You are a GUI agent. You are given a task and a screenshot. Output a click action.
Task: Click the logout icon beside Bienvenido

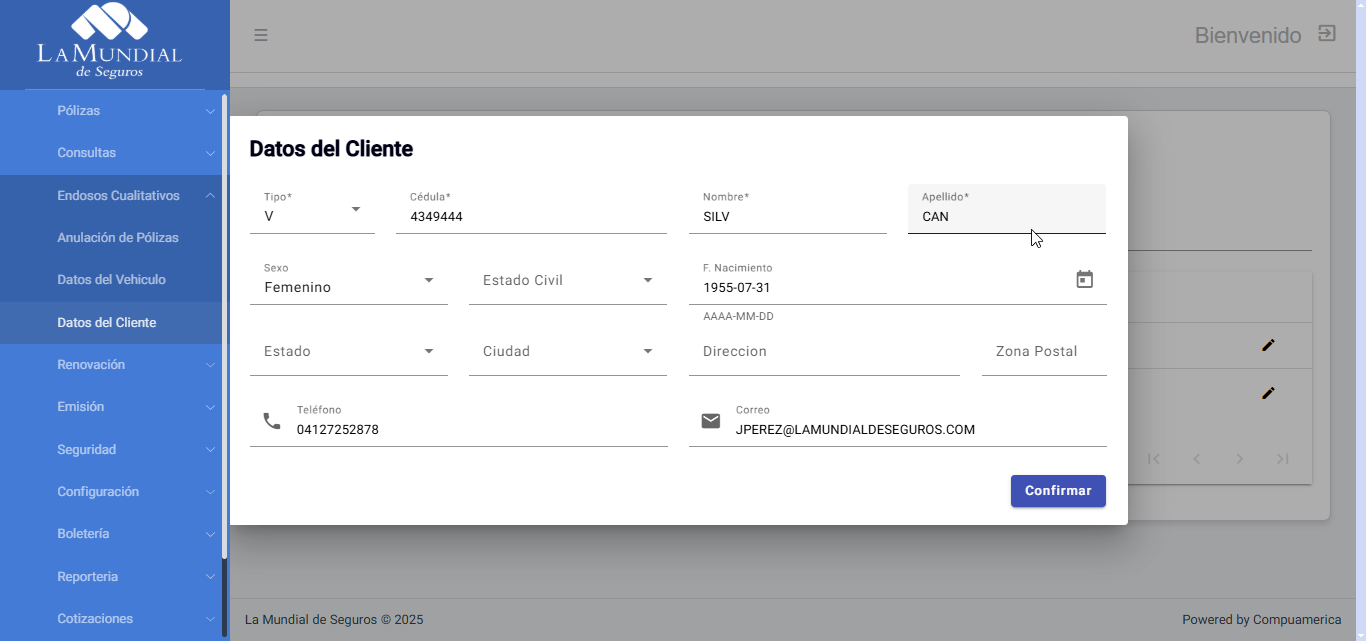1326,34
